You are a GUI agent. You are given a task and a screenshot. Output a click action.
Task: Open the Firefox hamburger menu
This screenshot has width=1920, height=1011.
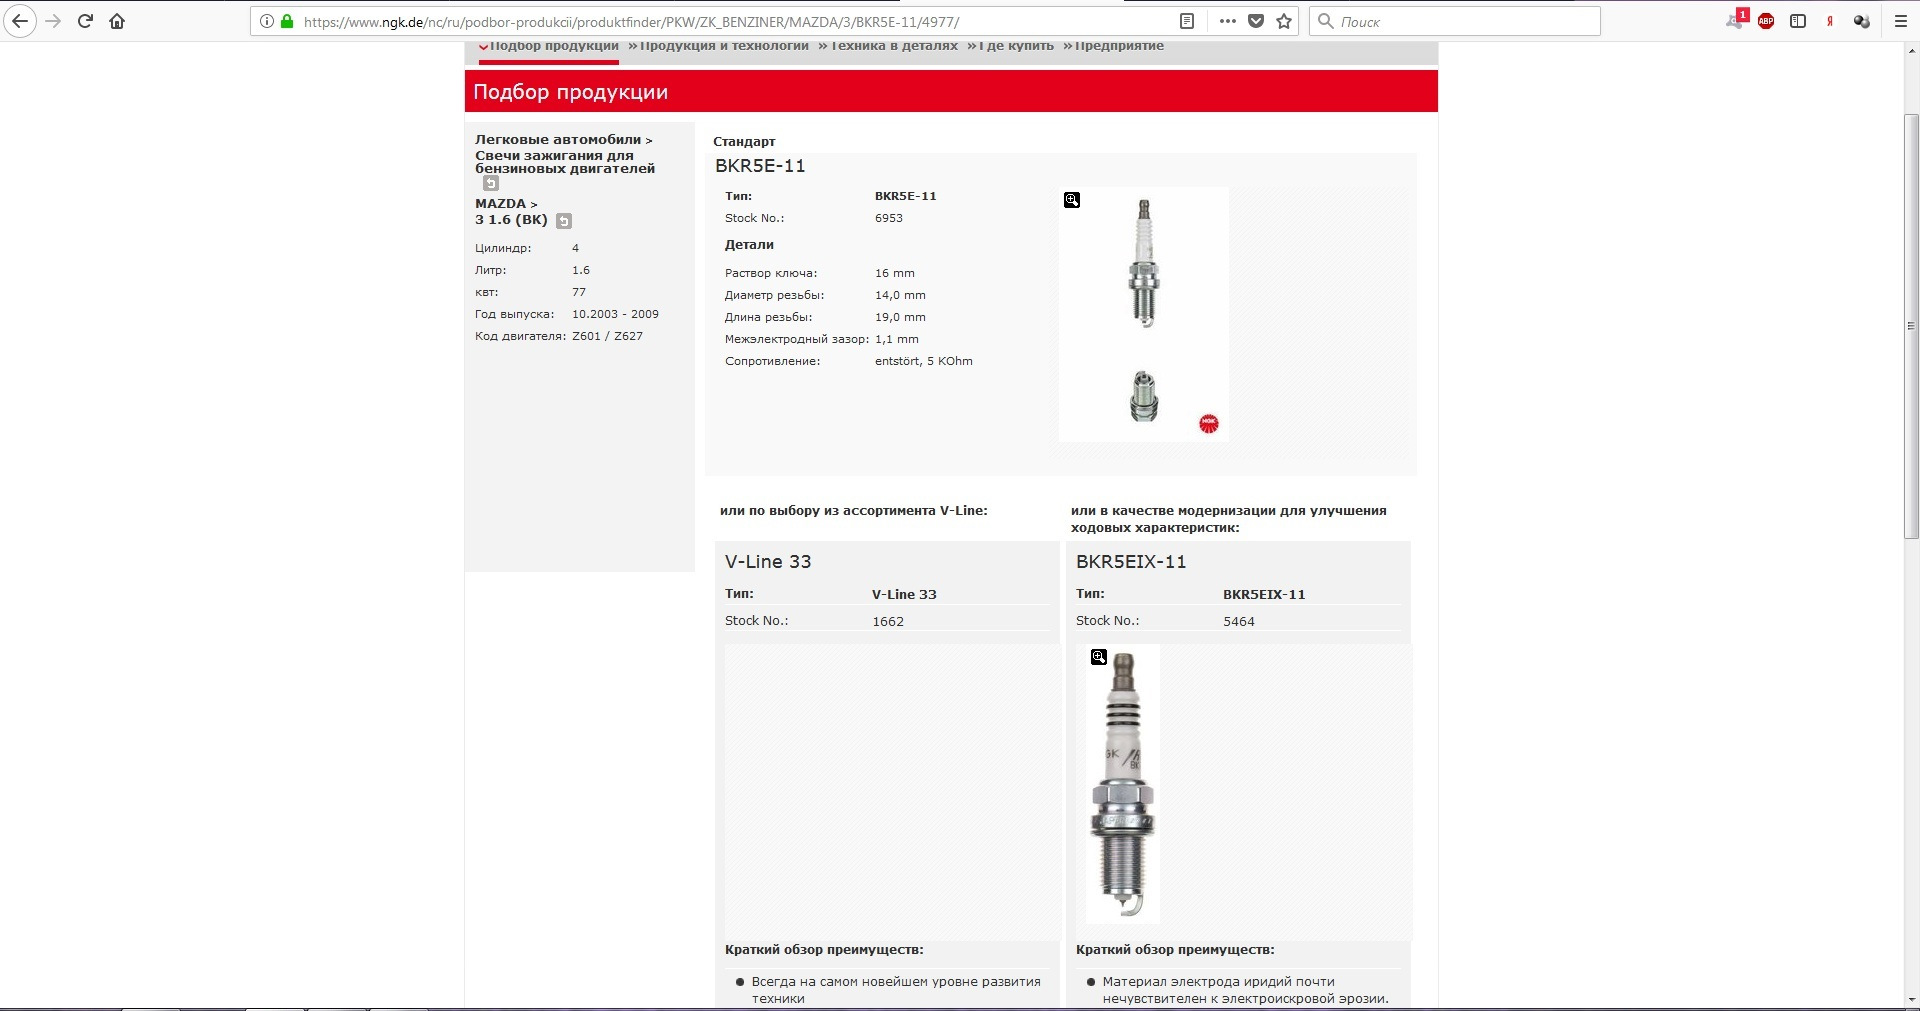(x=1901, y=21)
